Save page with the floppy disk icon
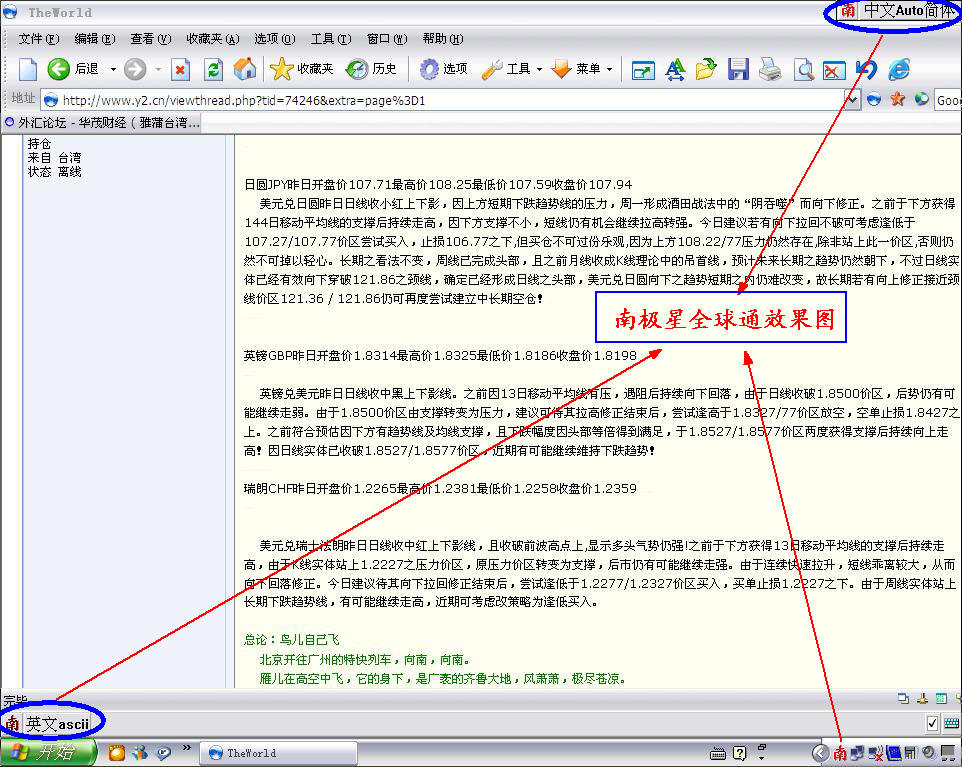Viewport: 962px width, 767px height. [x=738, y=69]
